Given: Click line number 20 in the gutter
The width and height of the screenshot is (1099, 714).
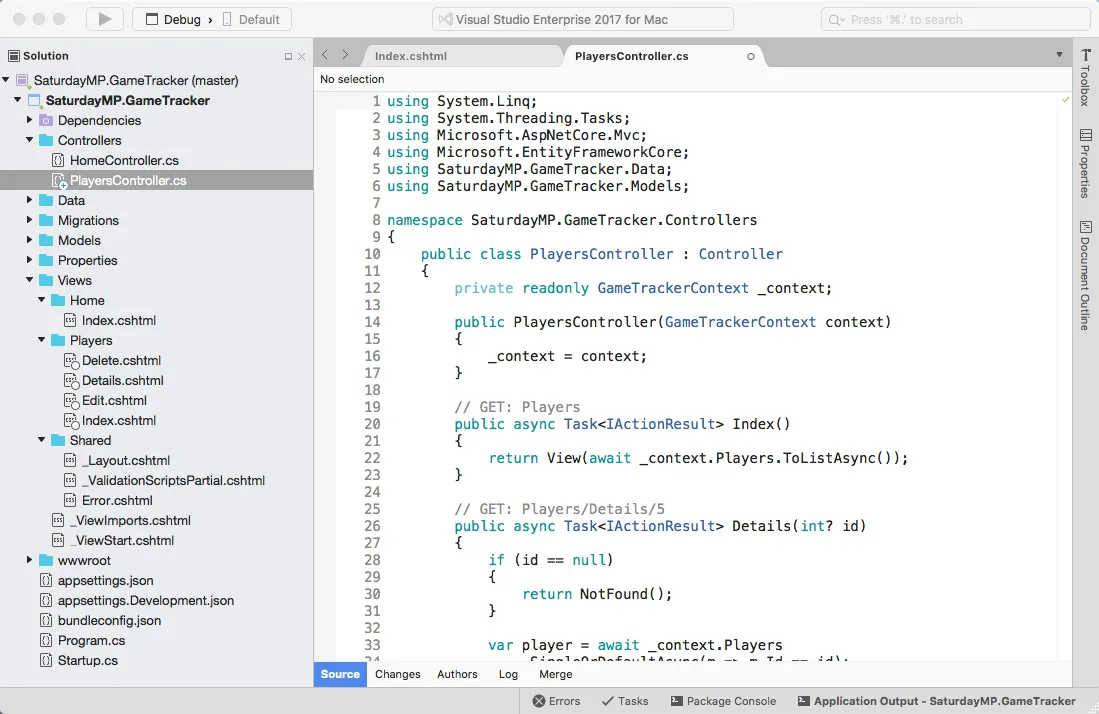Looking at the screenshot, I should (372, 424).
